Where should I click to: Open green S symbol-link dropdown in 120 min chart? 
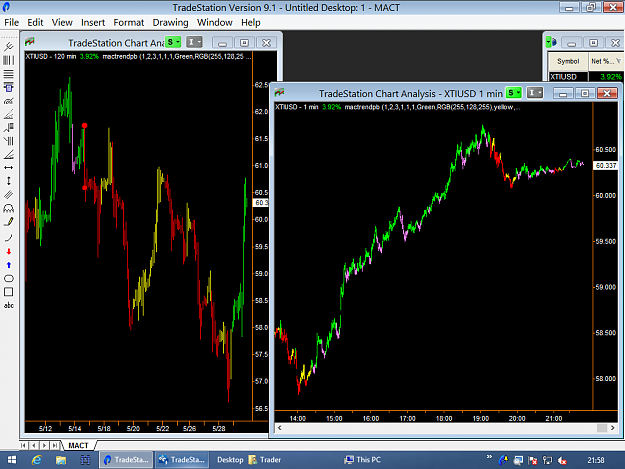173,42
